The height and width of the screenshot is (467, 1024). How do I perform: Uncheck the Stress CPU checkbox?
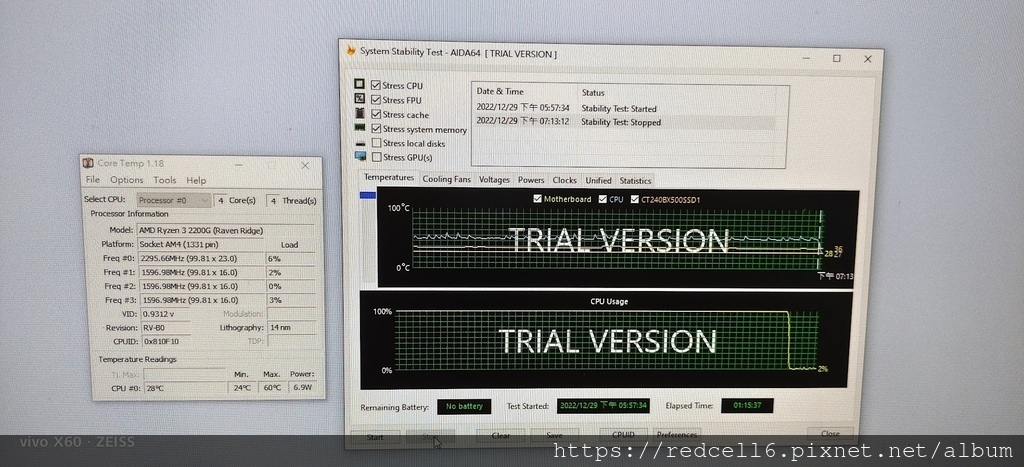click(x=376, y=85)
